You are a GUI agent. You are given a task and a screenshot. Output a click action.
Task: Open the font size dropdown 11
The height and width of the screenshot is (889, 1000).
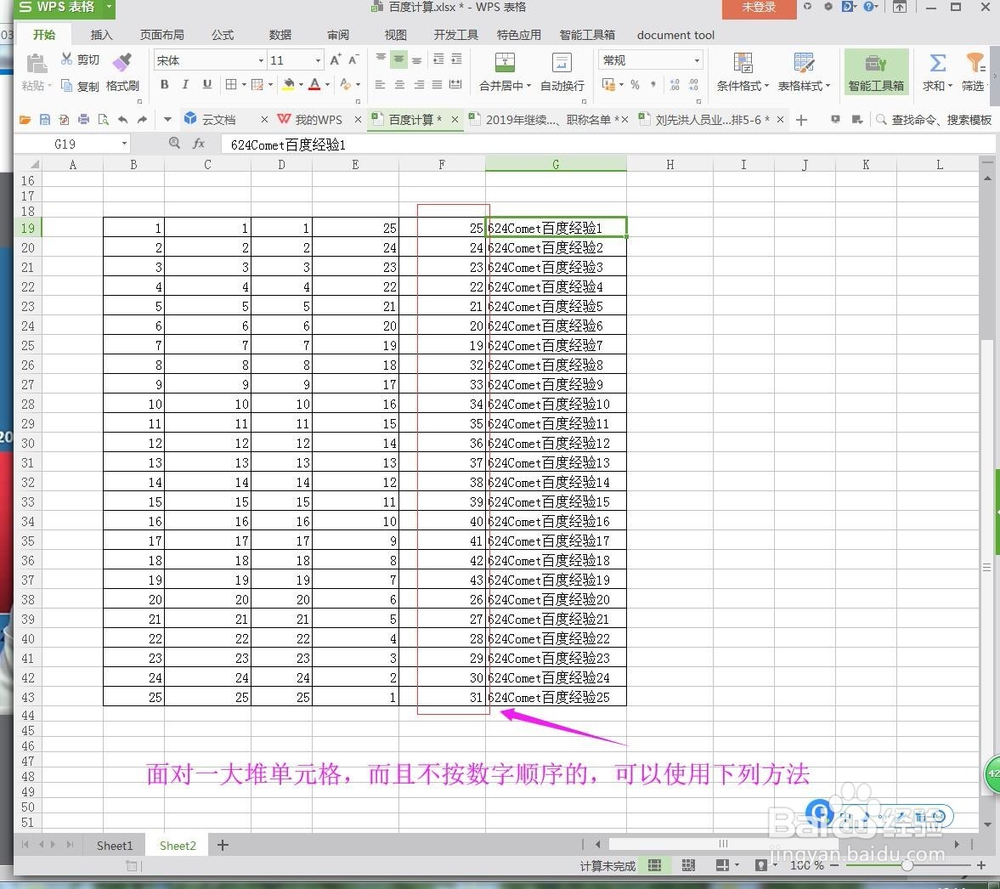(x=318, y=60)
